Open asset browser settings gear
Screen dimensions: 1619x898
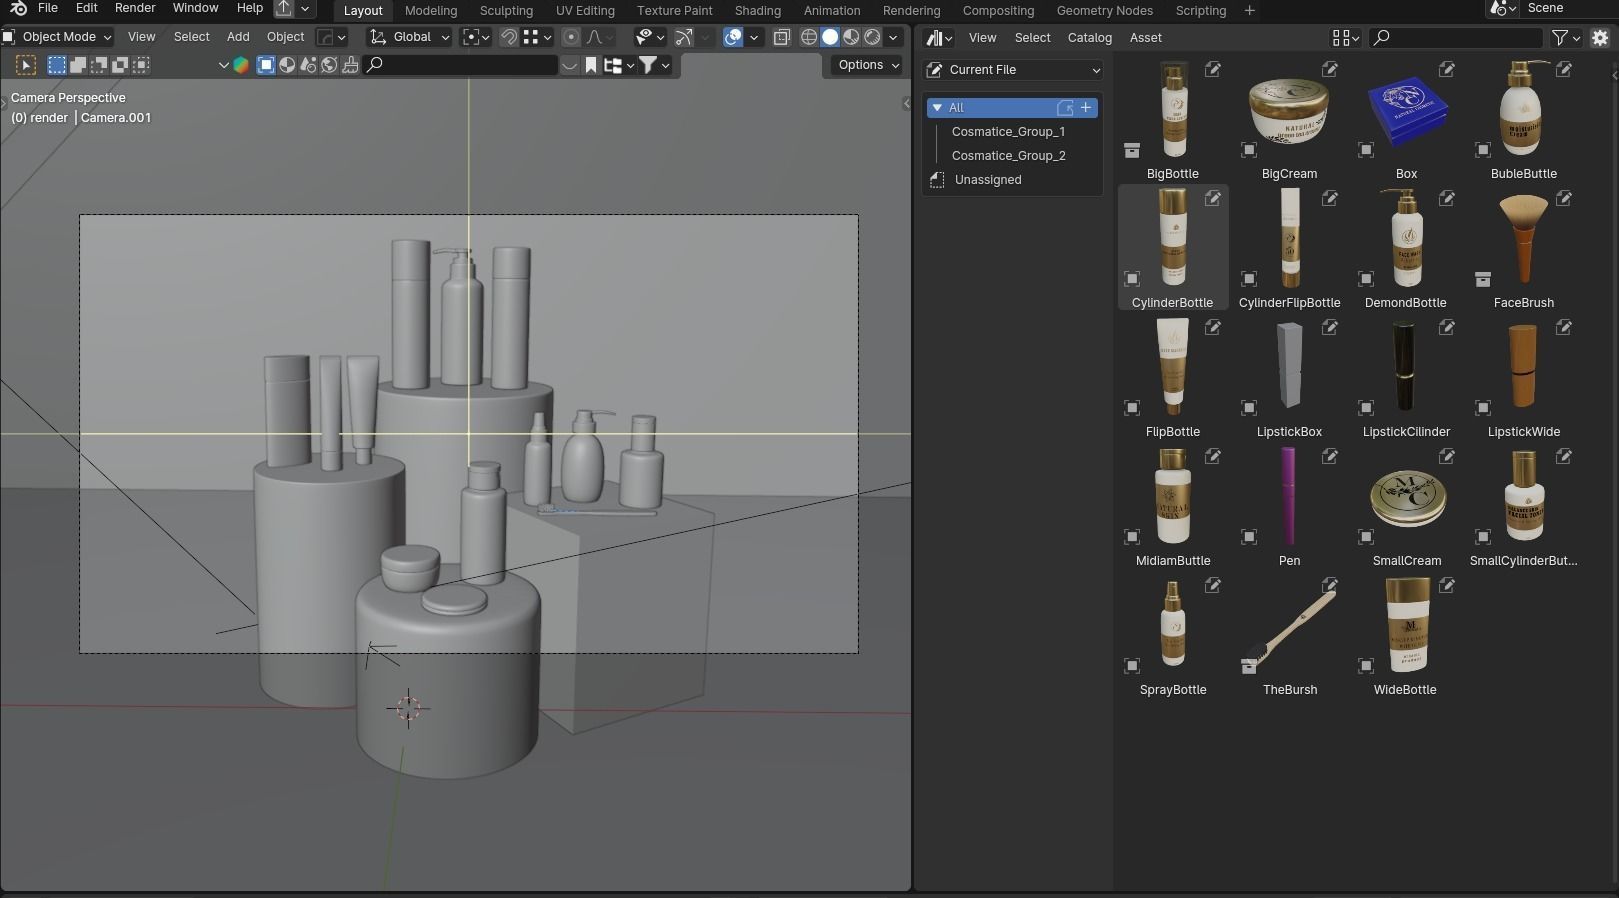(x=1600, y=38)
